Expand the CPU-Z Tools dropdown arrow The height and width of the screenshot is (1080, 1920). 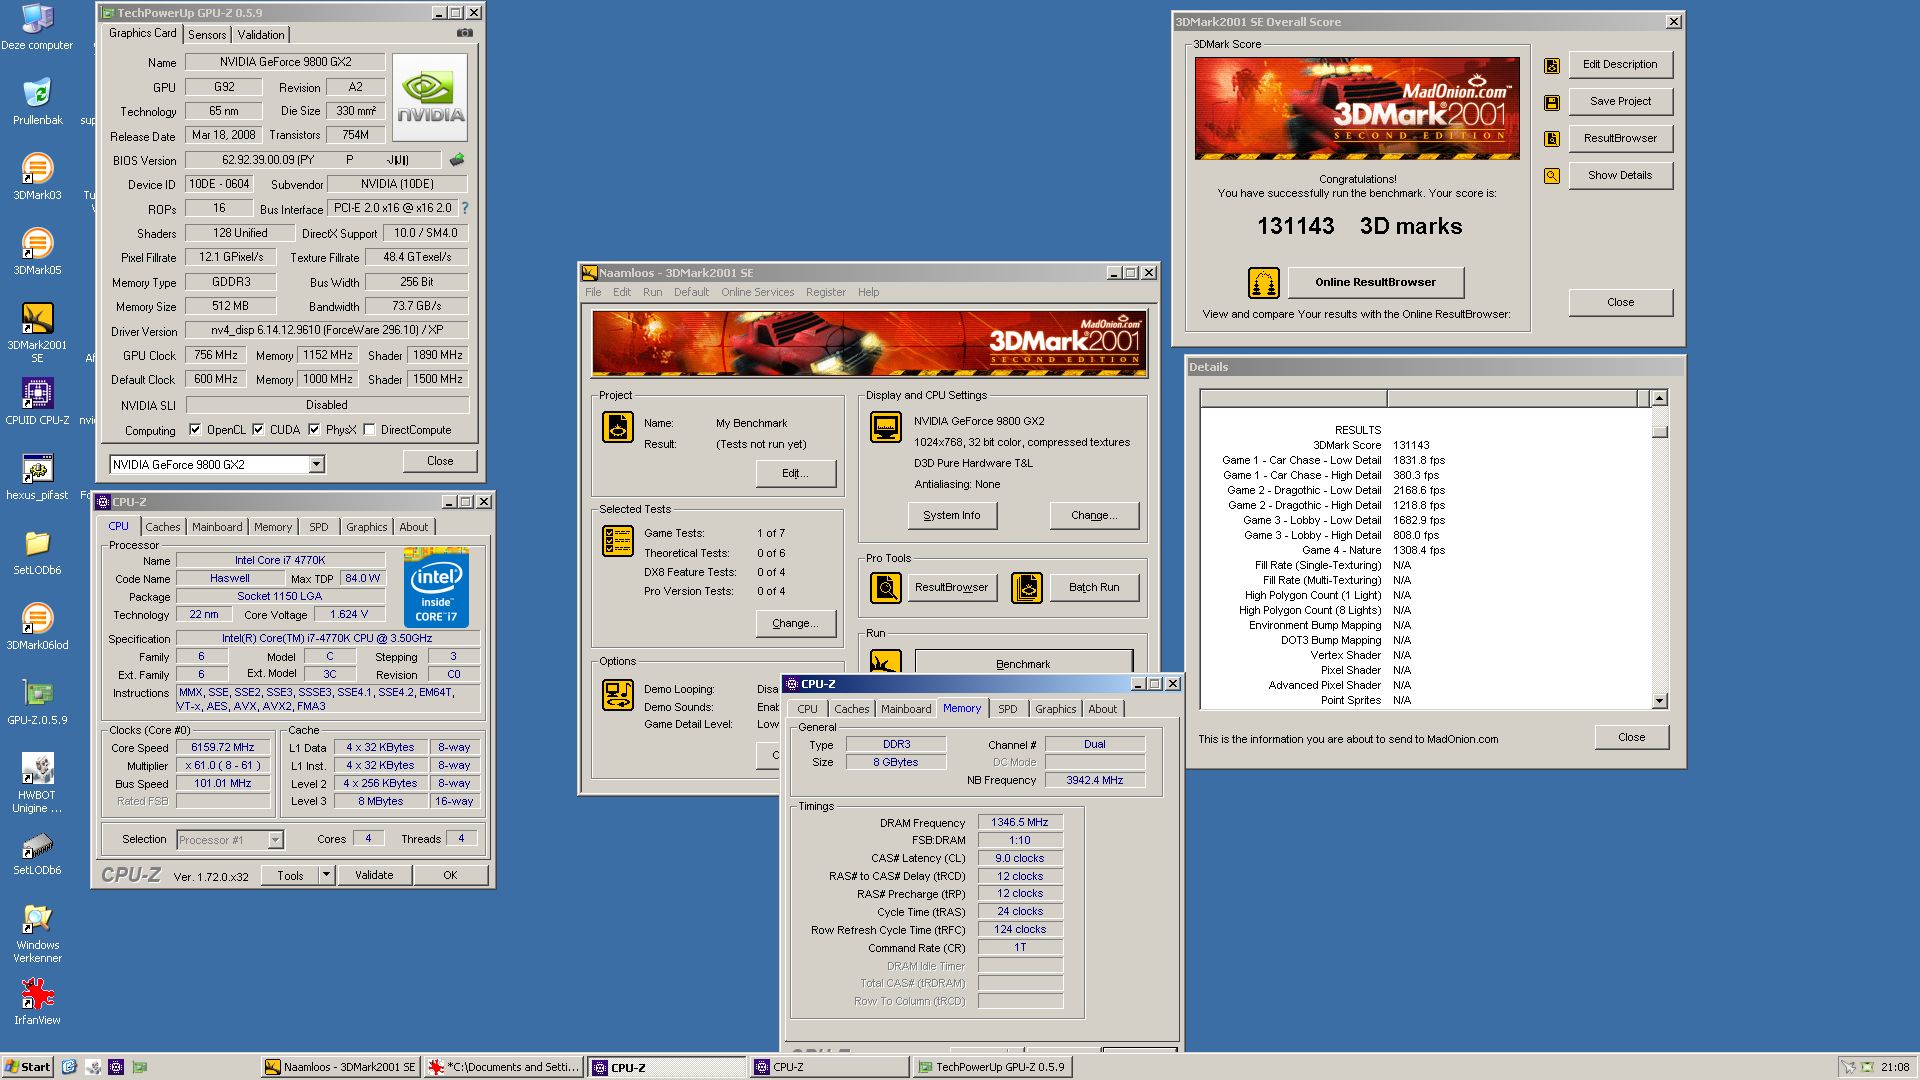(326, 875)
